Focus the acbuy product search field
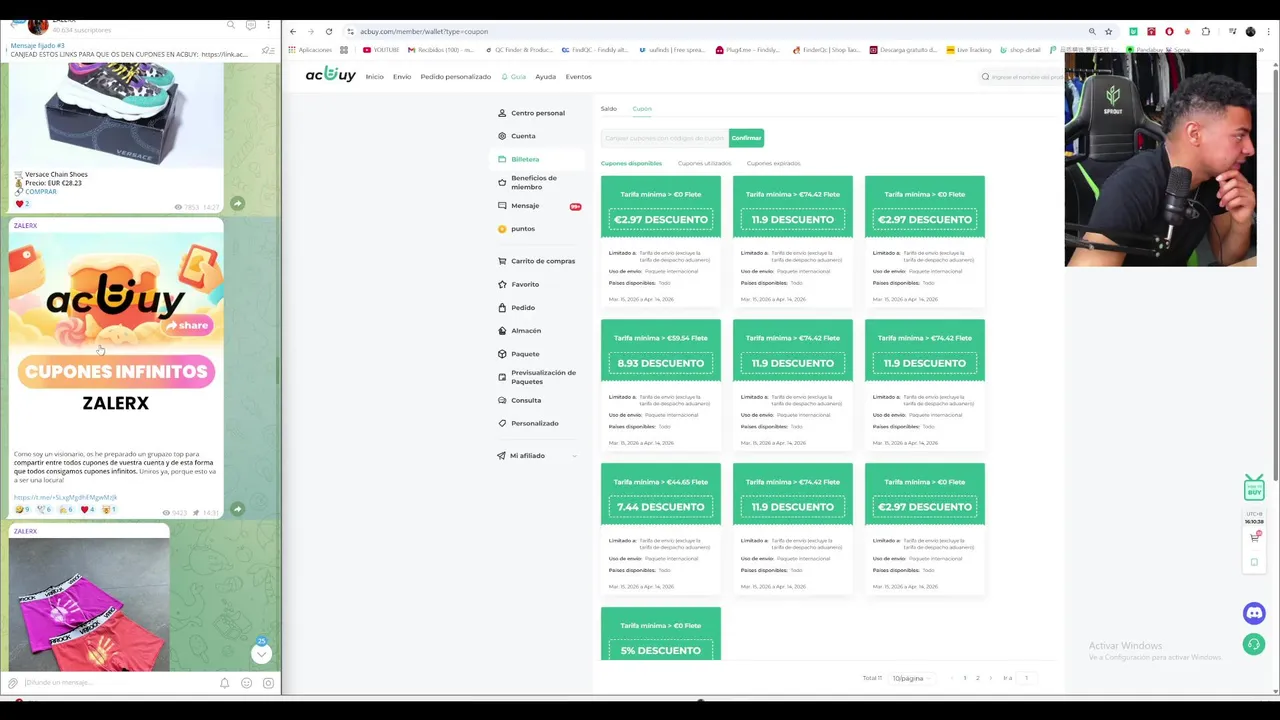Viewport: 1280px width, 720px height. (1022, 77)
